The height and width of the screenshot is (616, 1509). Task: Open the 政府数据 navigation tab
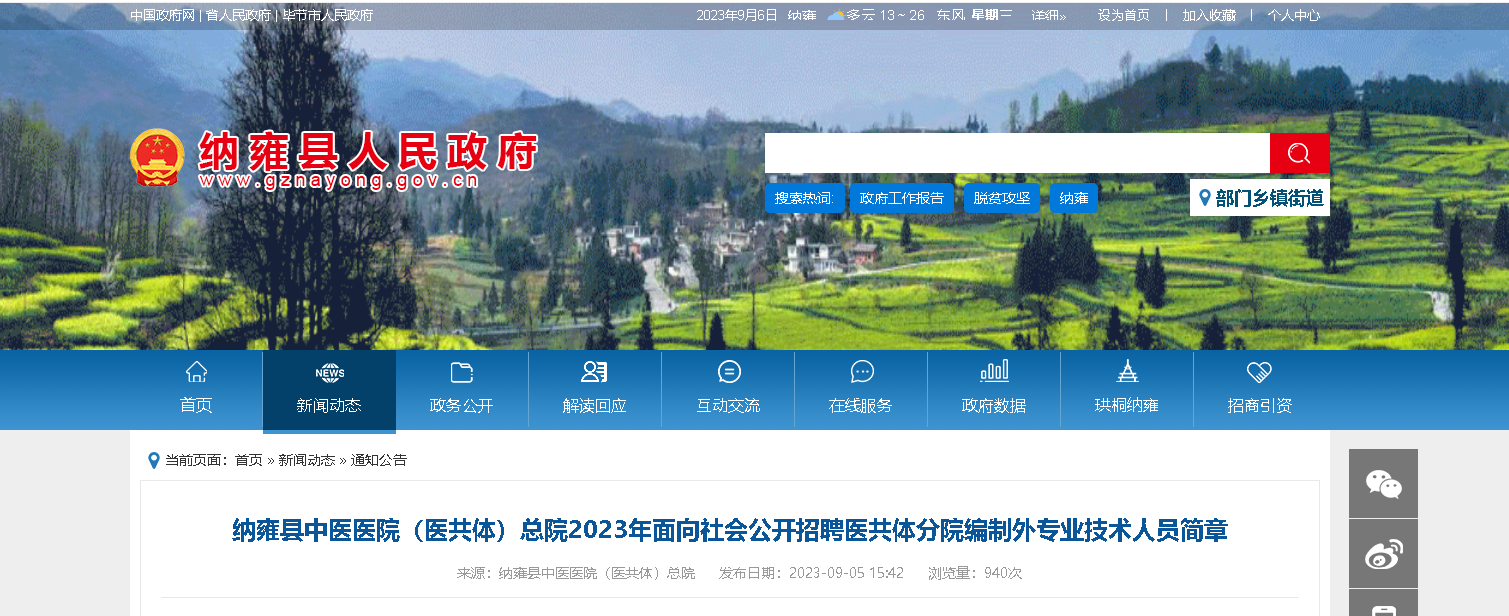tap(994, 390)
